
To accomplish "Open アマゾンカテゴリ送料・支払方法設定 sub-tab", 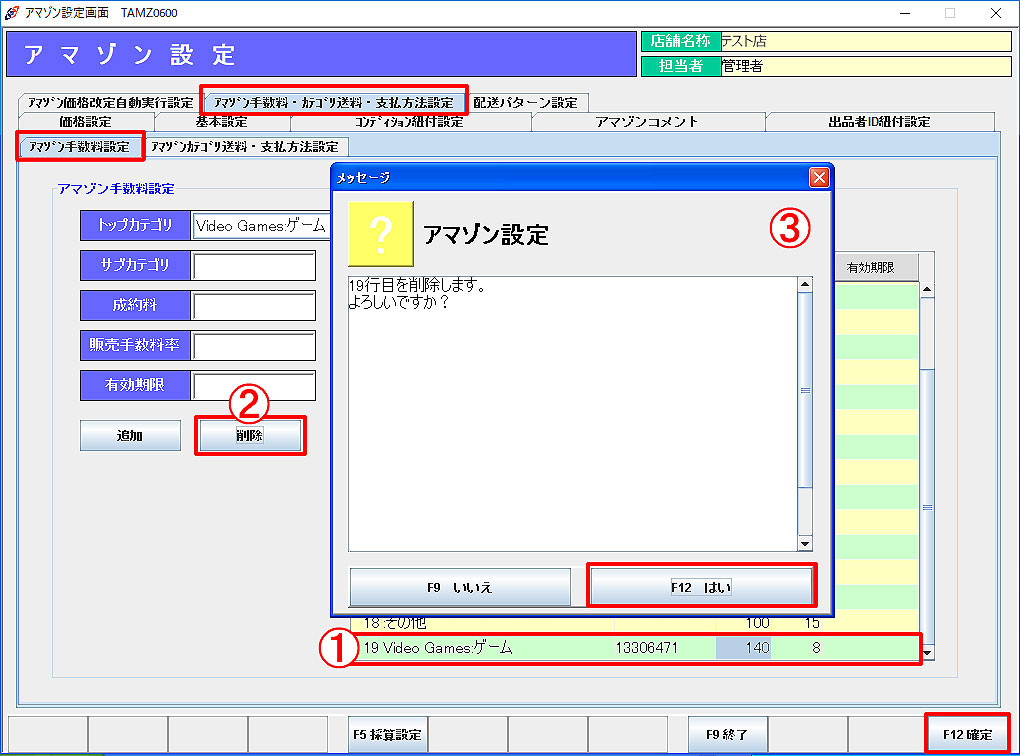I will coord(244,147).
